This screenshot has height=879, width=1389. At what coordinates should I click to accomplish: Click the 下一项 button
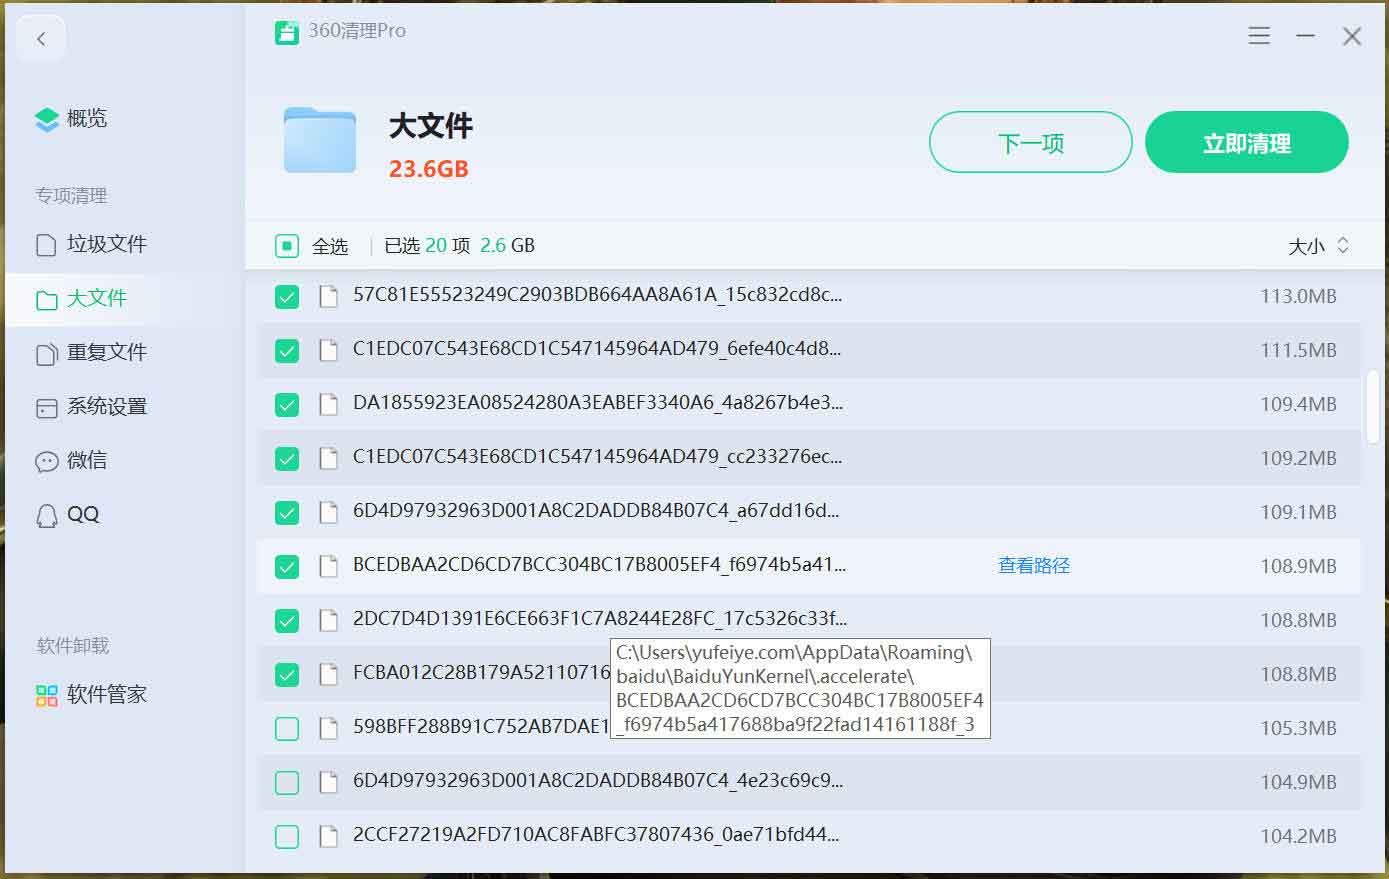(x=1030, y=143)
